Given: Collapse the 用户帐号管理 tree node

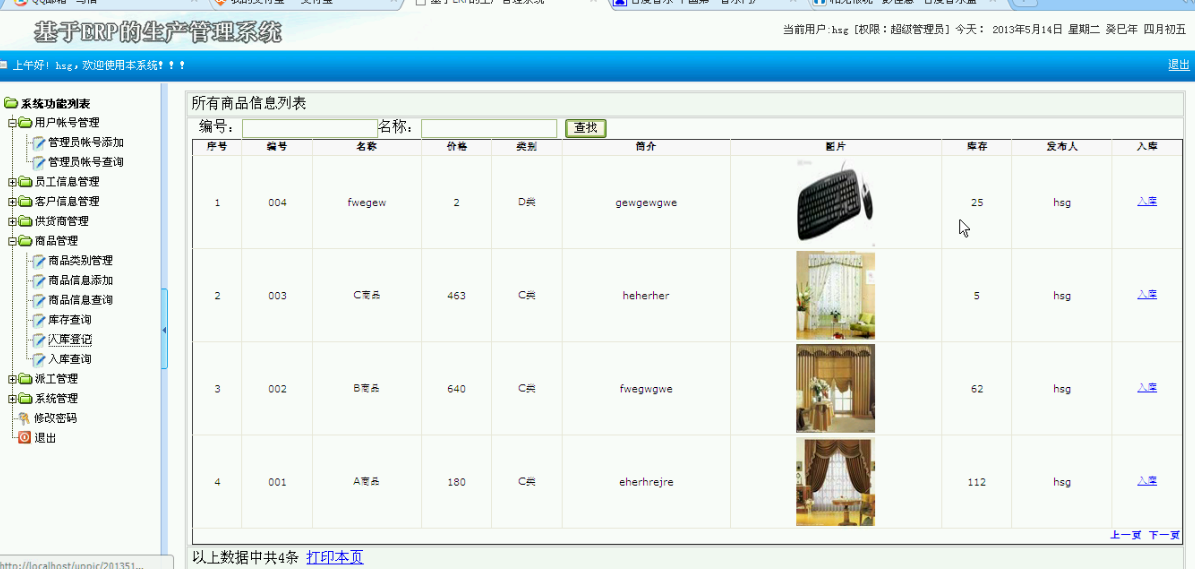Looking at the screenshot, I should click(x=11, y=123).
